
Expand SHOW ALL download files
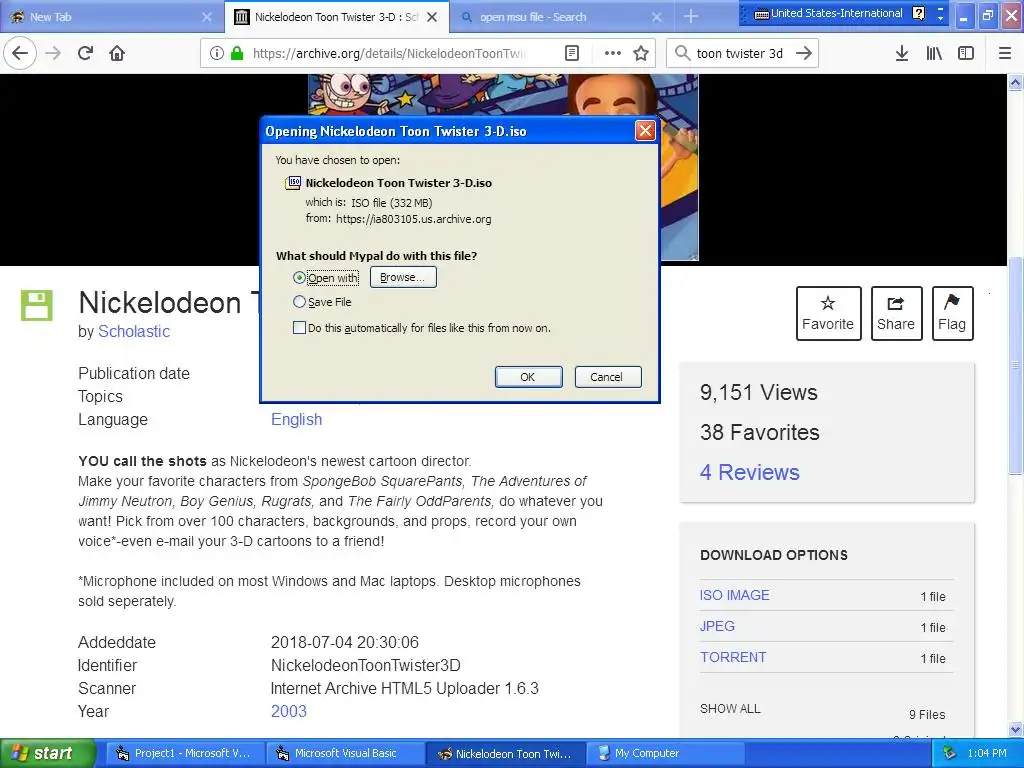[x=730, y=709]
